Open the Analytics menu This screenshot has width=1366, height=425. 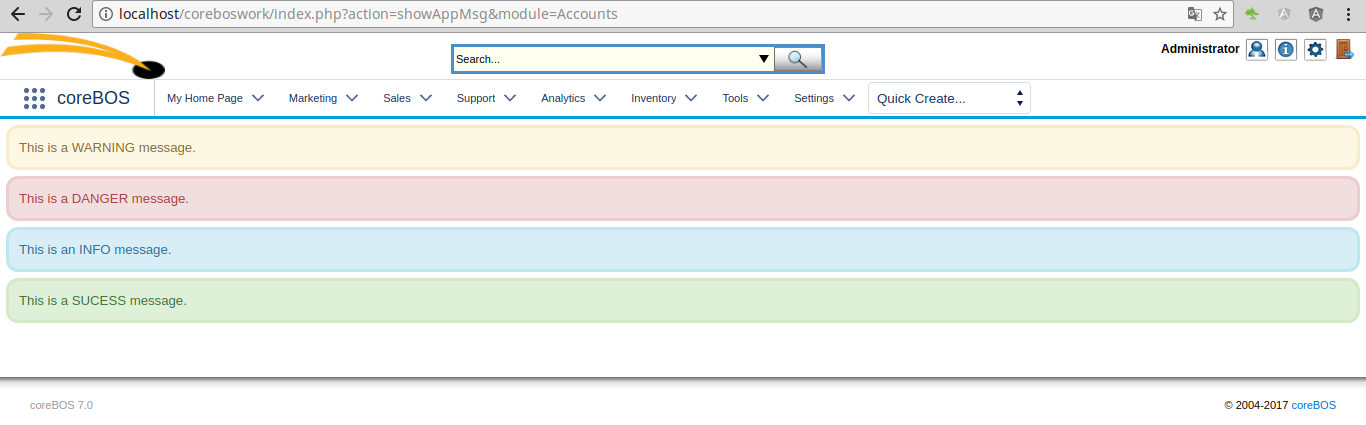(563, 98)
